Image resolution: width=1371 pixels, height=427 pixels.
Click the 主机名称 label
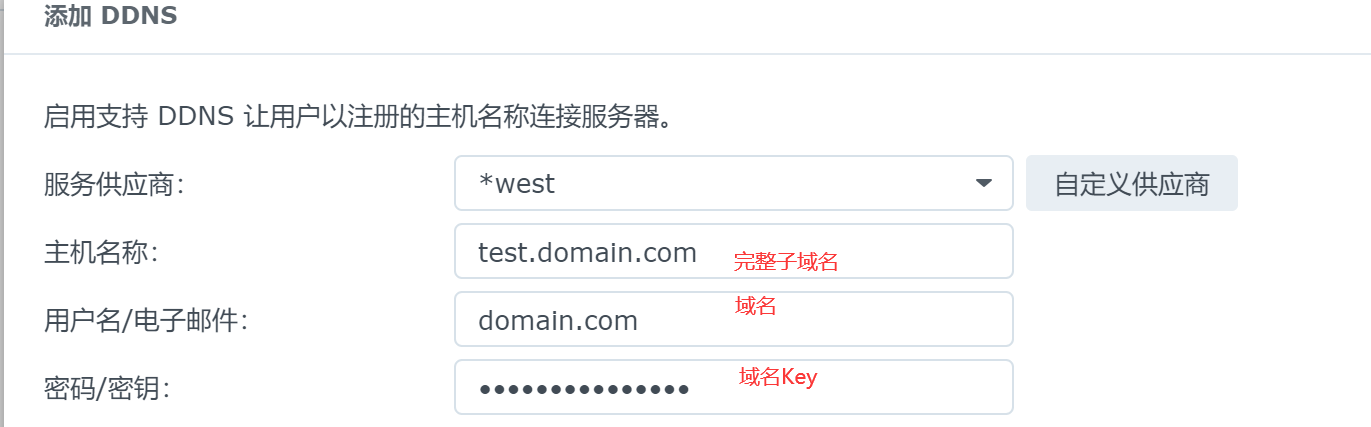coord(100,253)
